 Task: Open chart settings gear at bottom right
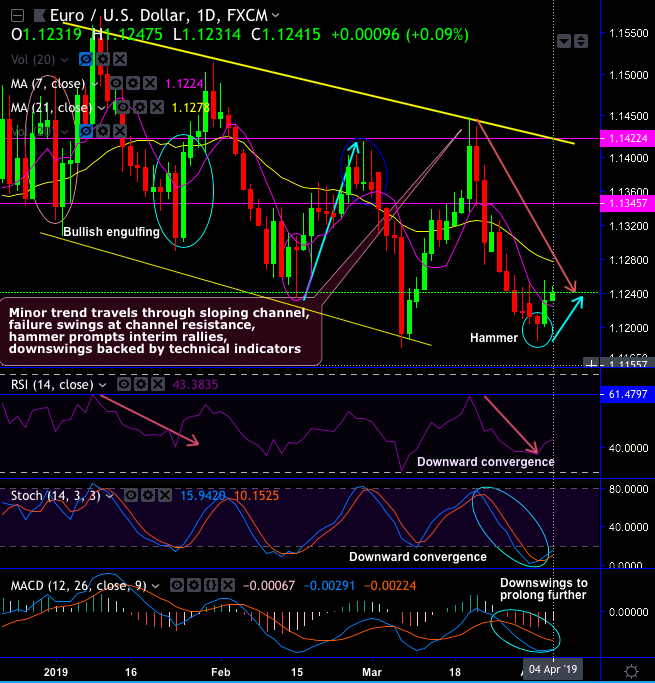coord(631,671)
